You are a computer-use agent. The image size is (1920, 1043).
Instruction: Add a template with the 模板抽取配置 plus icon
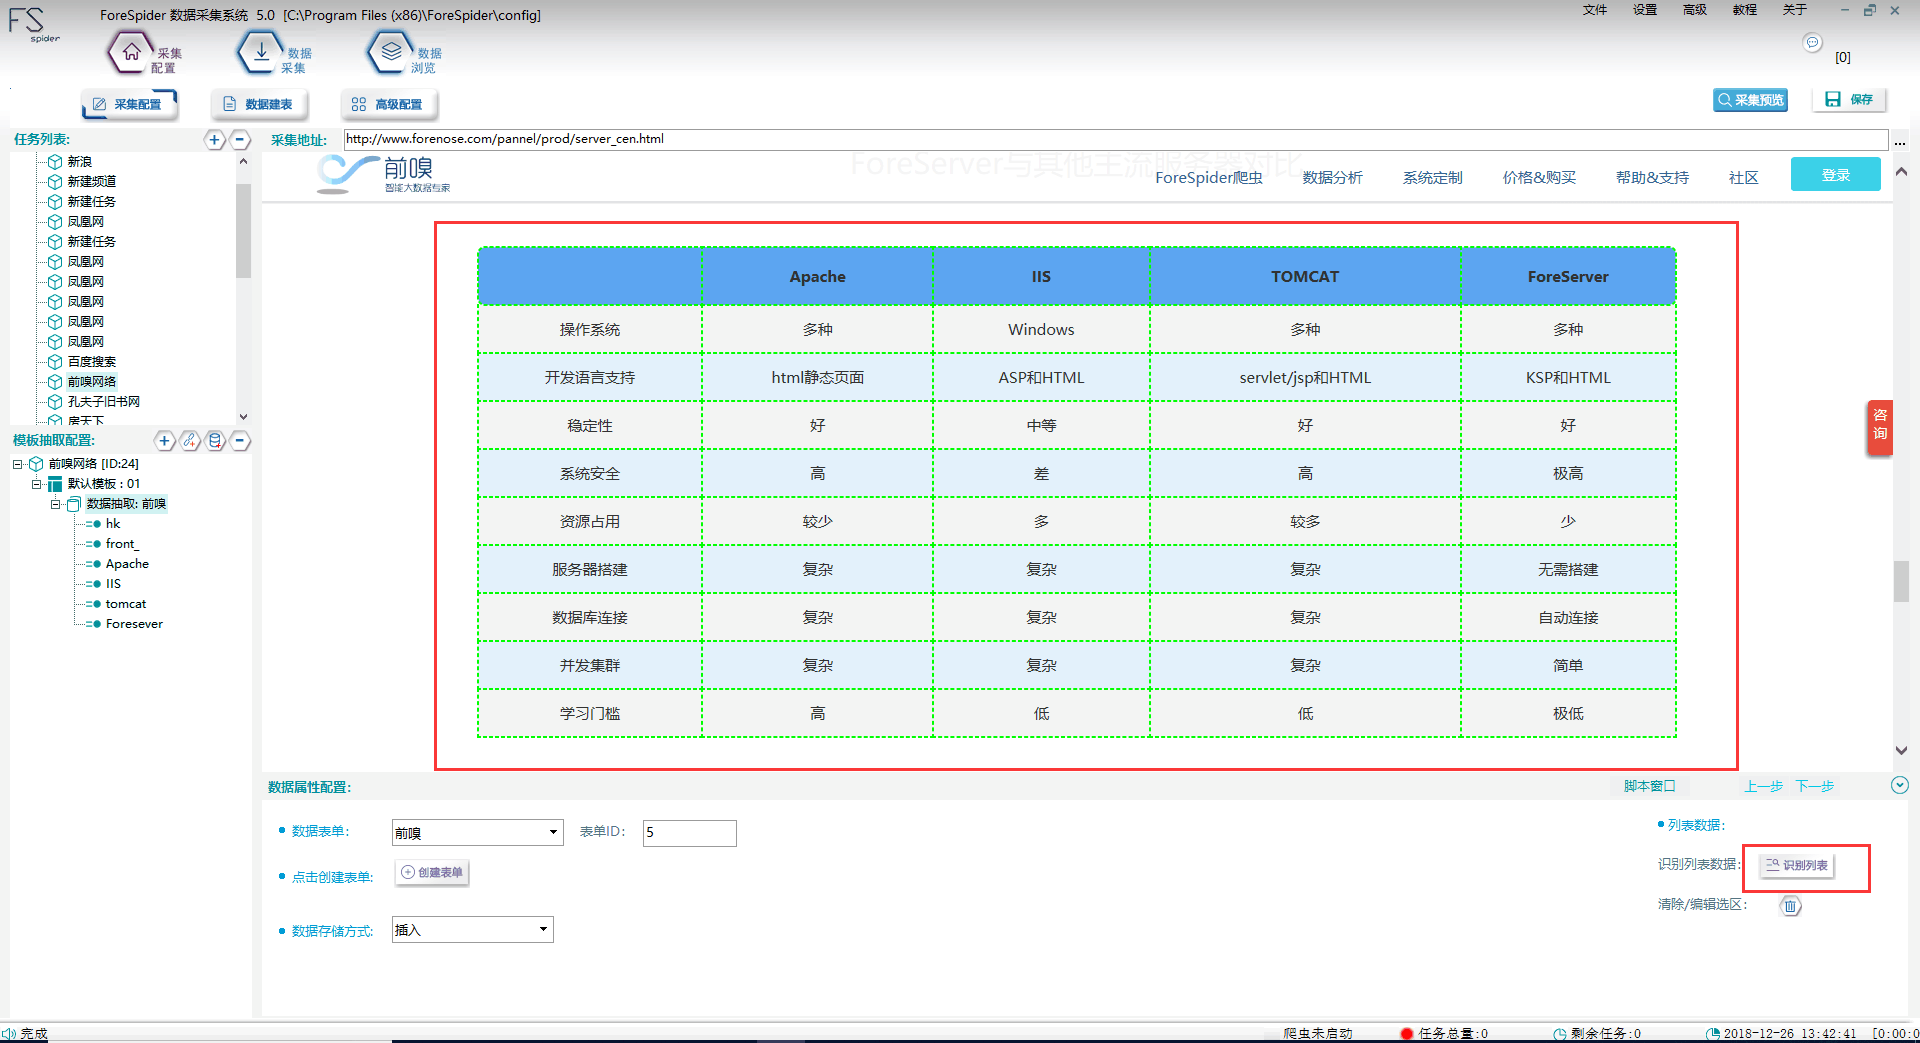point(165,441)
